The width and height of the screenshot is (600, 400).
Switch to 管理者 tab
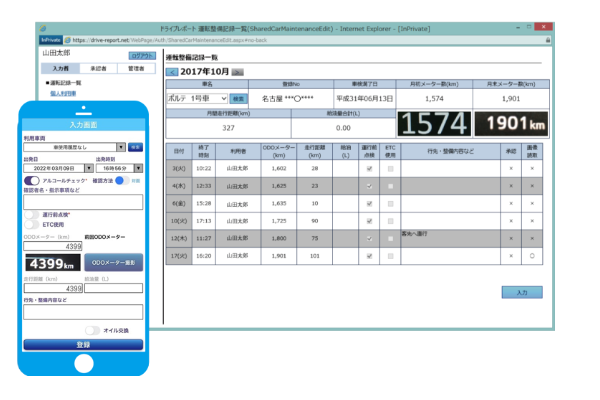(x=136, y=68)
